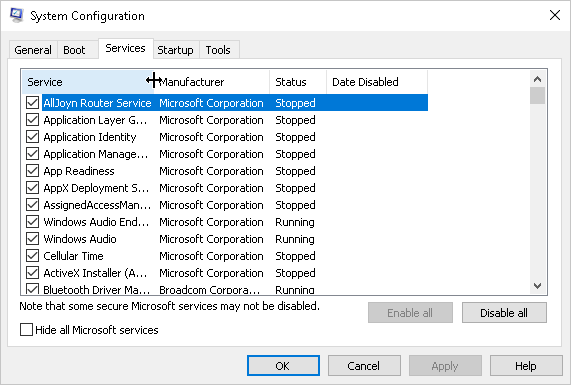Viewport: 571px width, 385px height.
Task: Toggle the Application Identity checkbox
Action: tap(32, 137)
